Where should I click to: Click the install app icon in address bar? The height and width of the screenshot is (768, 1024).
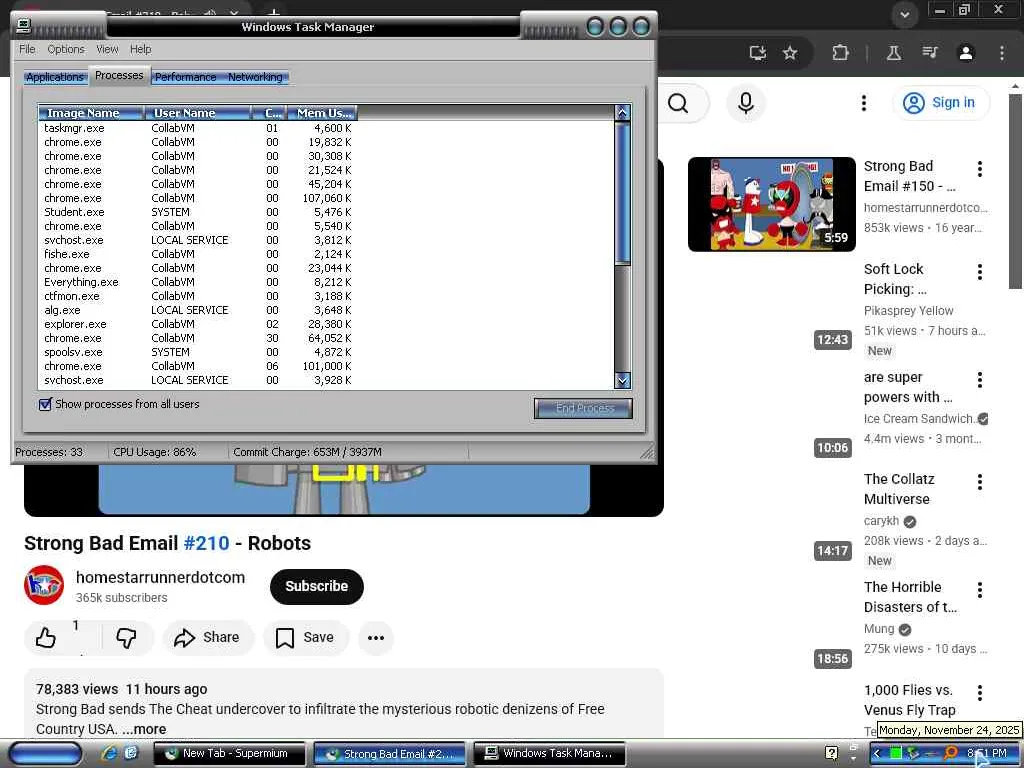pos(758,53)
